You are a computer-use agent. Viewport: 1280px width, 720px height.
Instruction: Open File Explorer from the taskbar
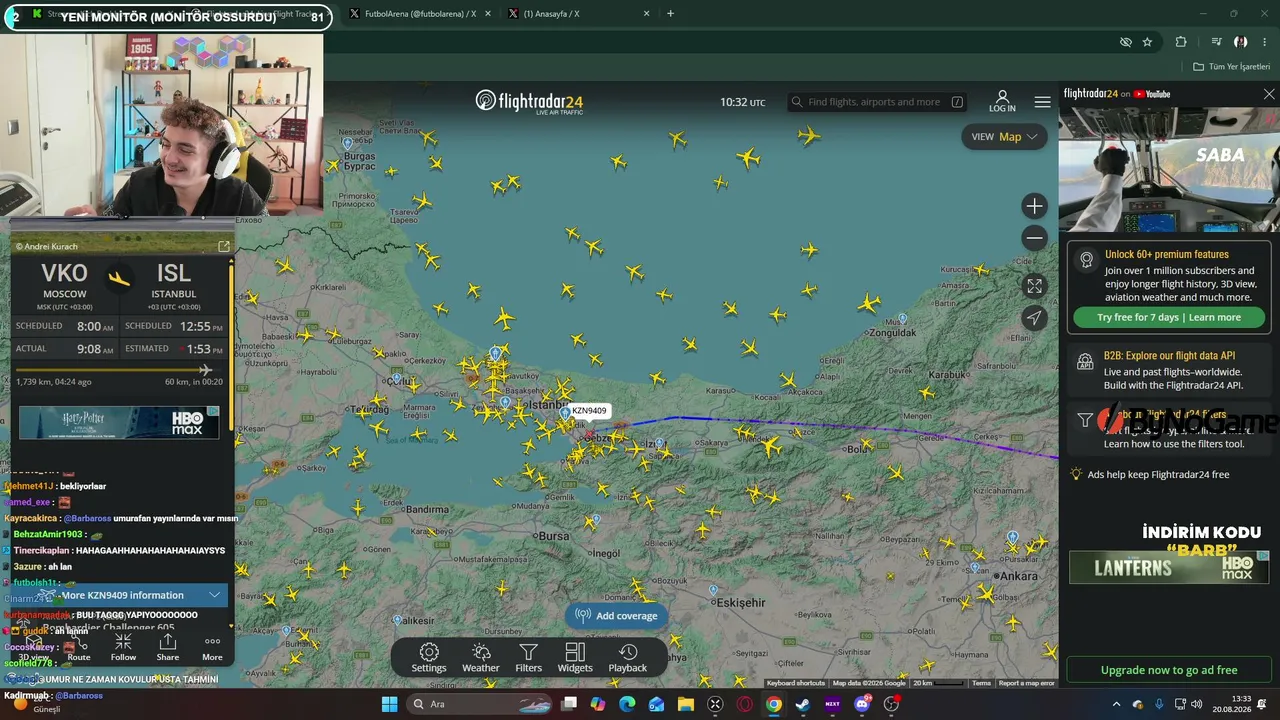[x=686, y=704]
